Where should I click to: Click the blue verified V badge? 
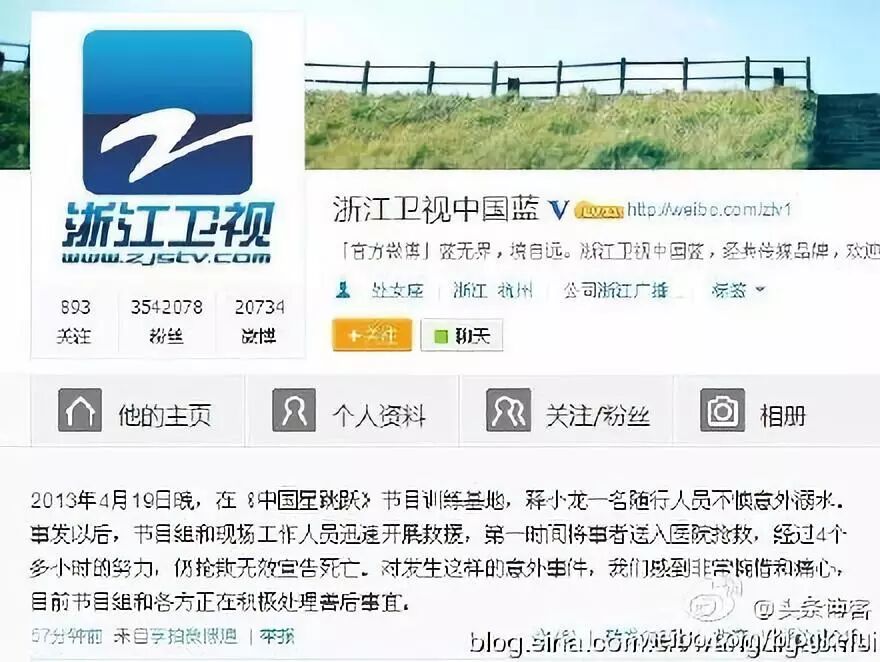(x=559, y=210)
